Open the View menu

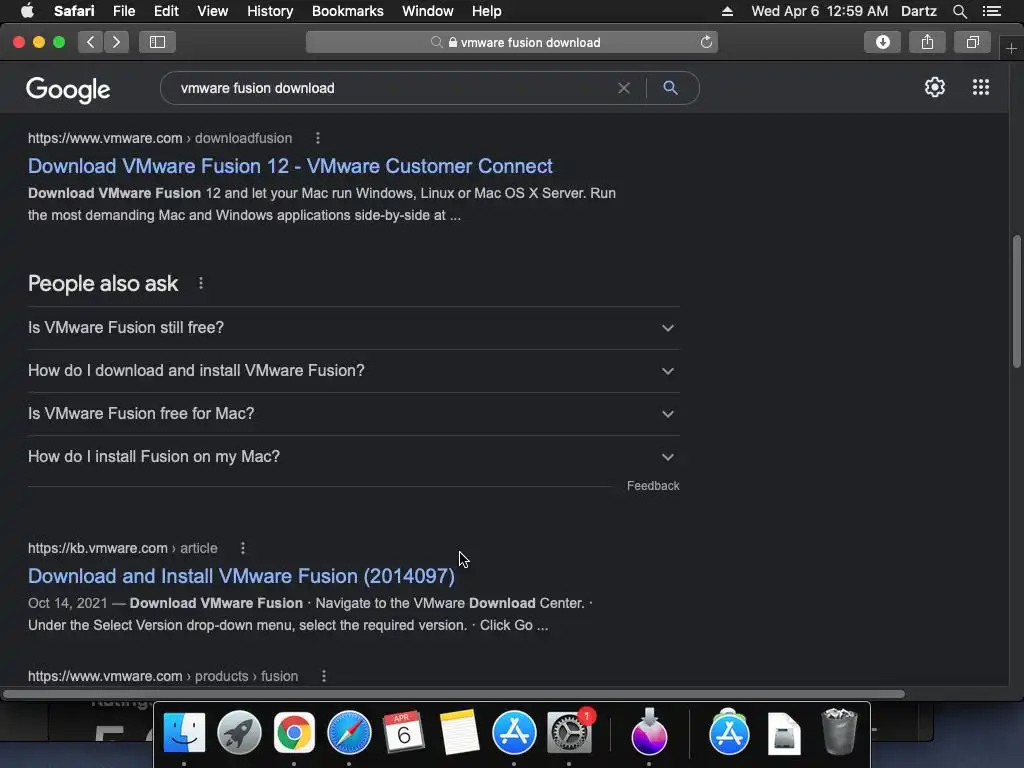(212, 11)
